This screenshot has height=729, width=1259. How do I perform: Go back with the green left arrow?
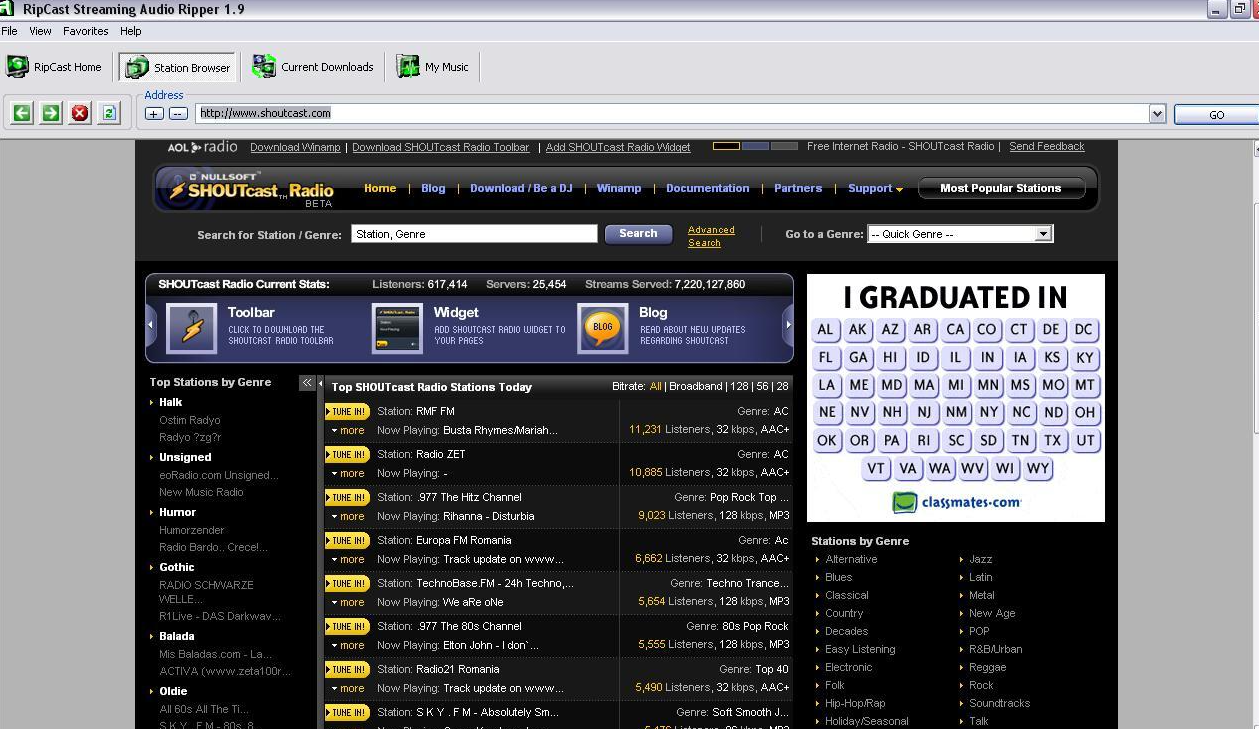(21, 113)
